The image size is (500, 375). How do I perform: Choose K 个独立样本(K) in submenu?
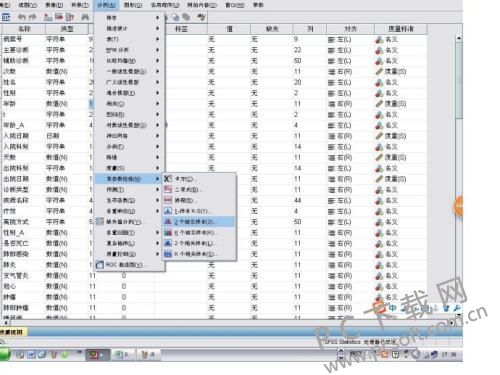(x=199, y=232)
